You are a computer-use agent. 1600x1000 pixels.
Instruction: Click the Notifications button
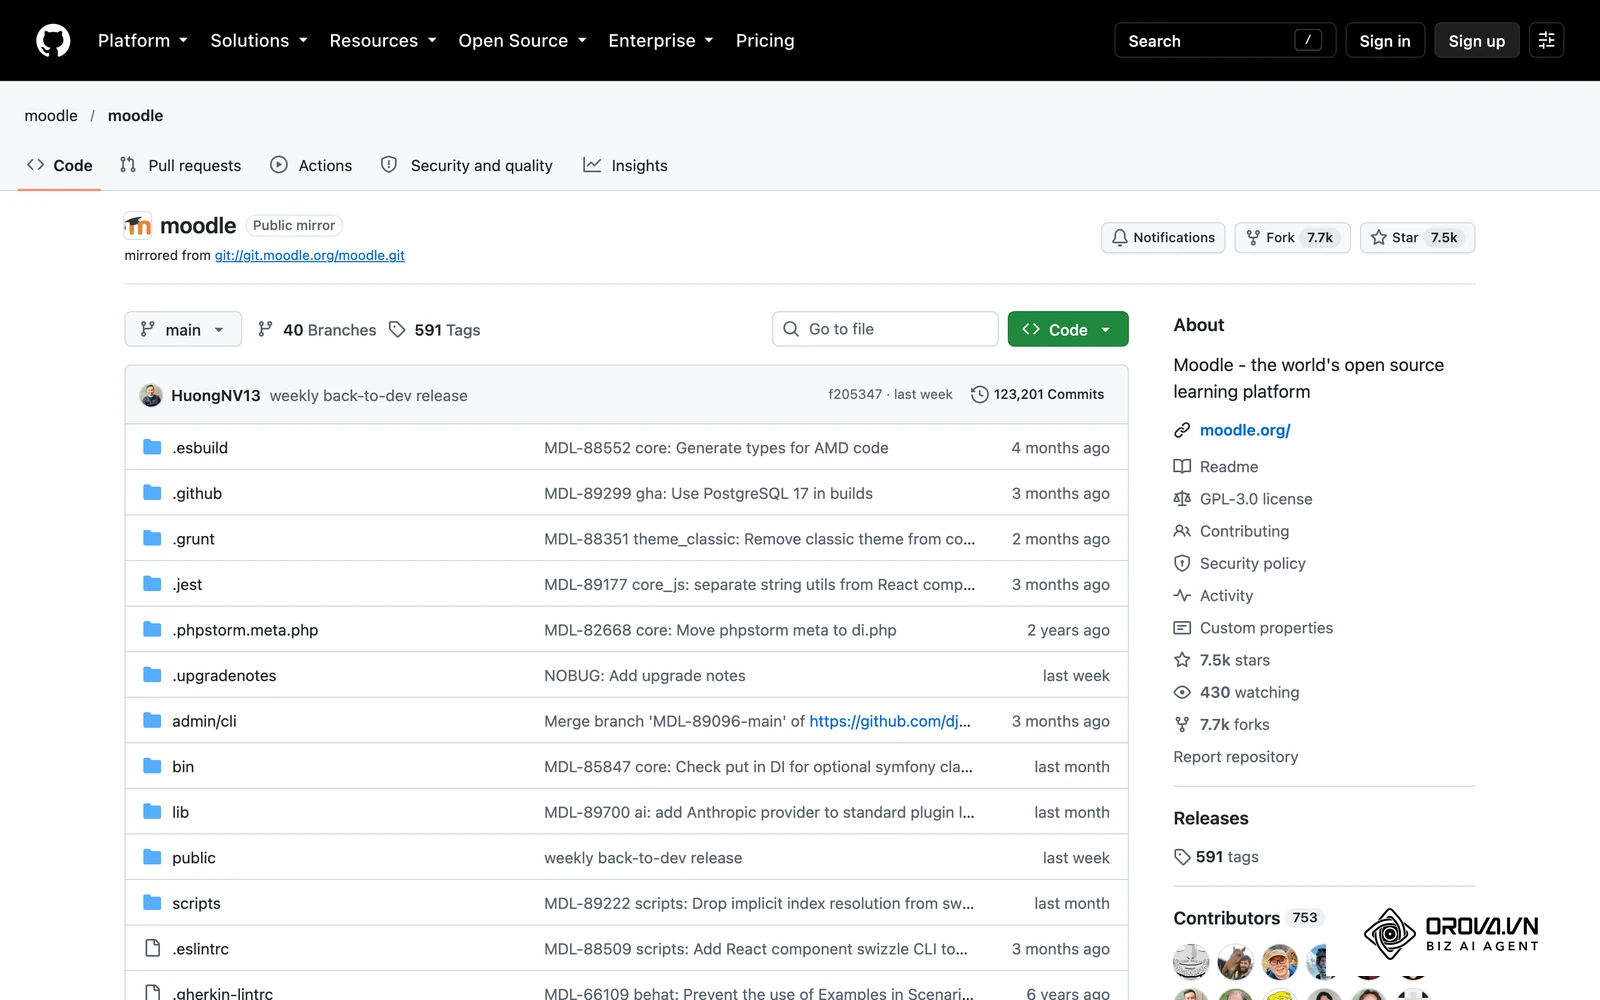1163,238
